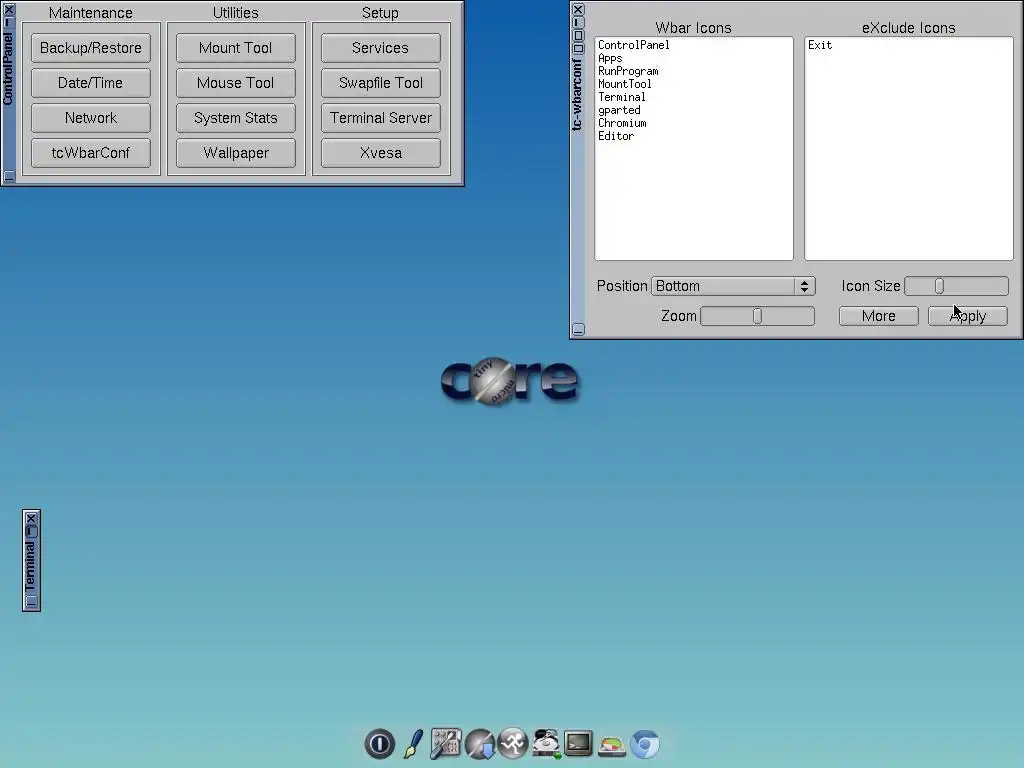Image resolution: width=1024 pixels, height=768 pixels.
Task: Open the Editor pen icon in Wbar
Action: click(413, 743)
